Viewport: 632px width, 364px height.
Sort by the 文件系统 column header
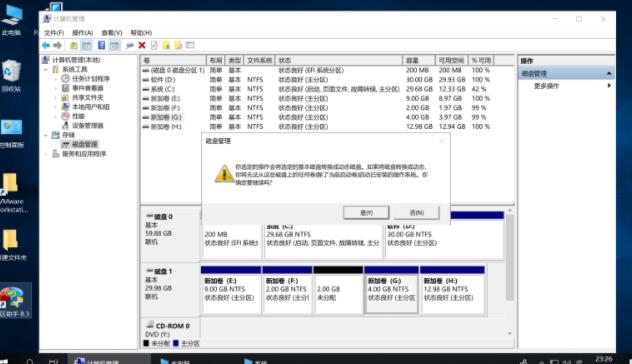(259, 60)
